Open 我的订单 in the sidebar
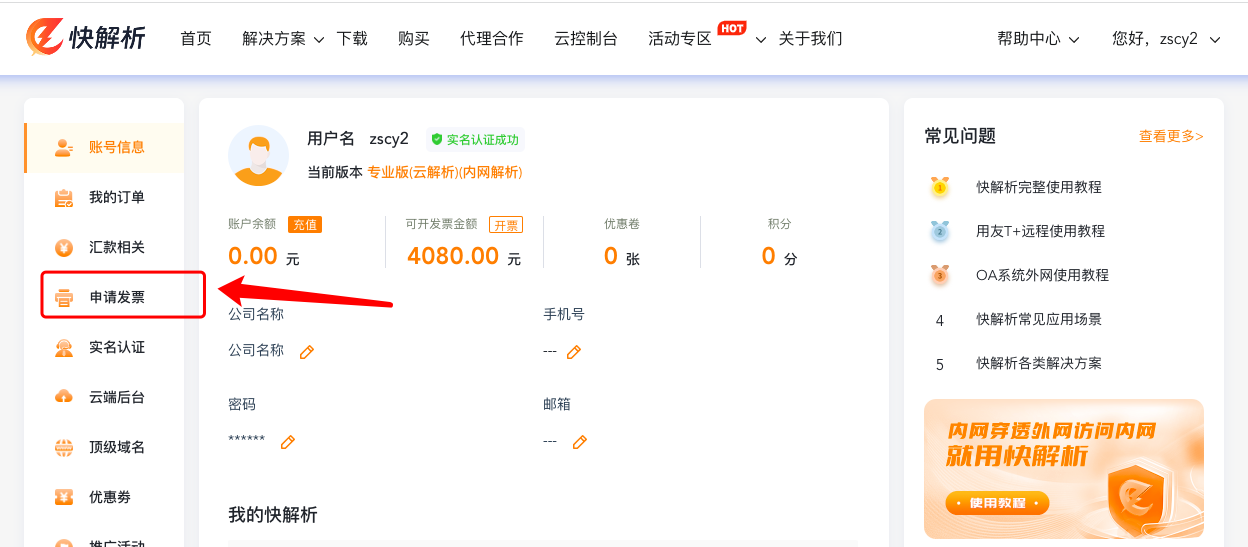The image size is (1248, 547). (116, 197)
